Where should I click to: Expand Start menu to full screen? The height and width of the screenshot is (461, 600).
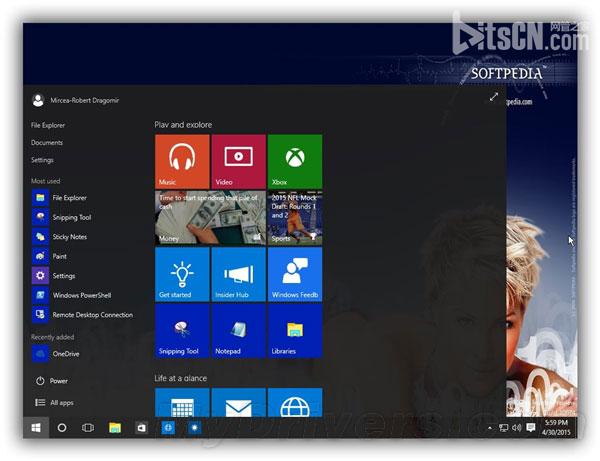[494, 97]
